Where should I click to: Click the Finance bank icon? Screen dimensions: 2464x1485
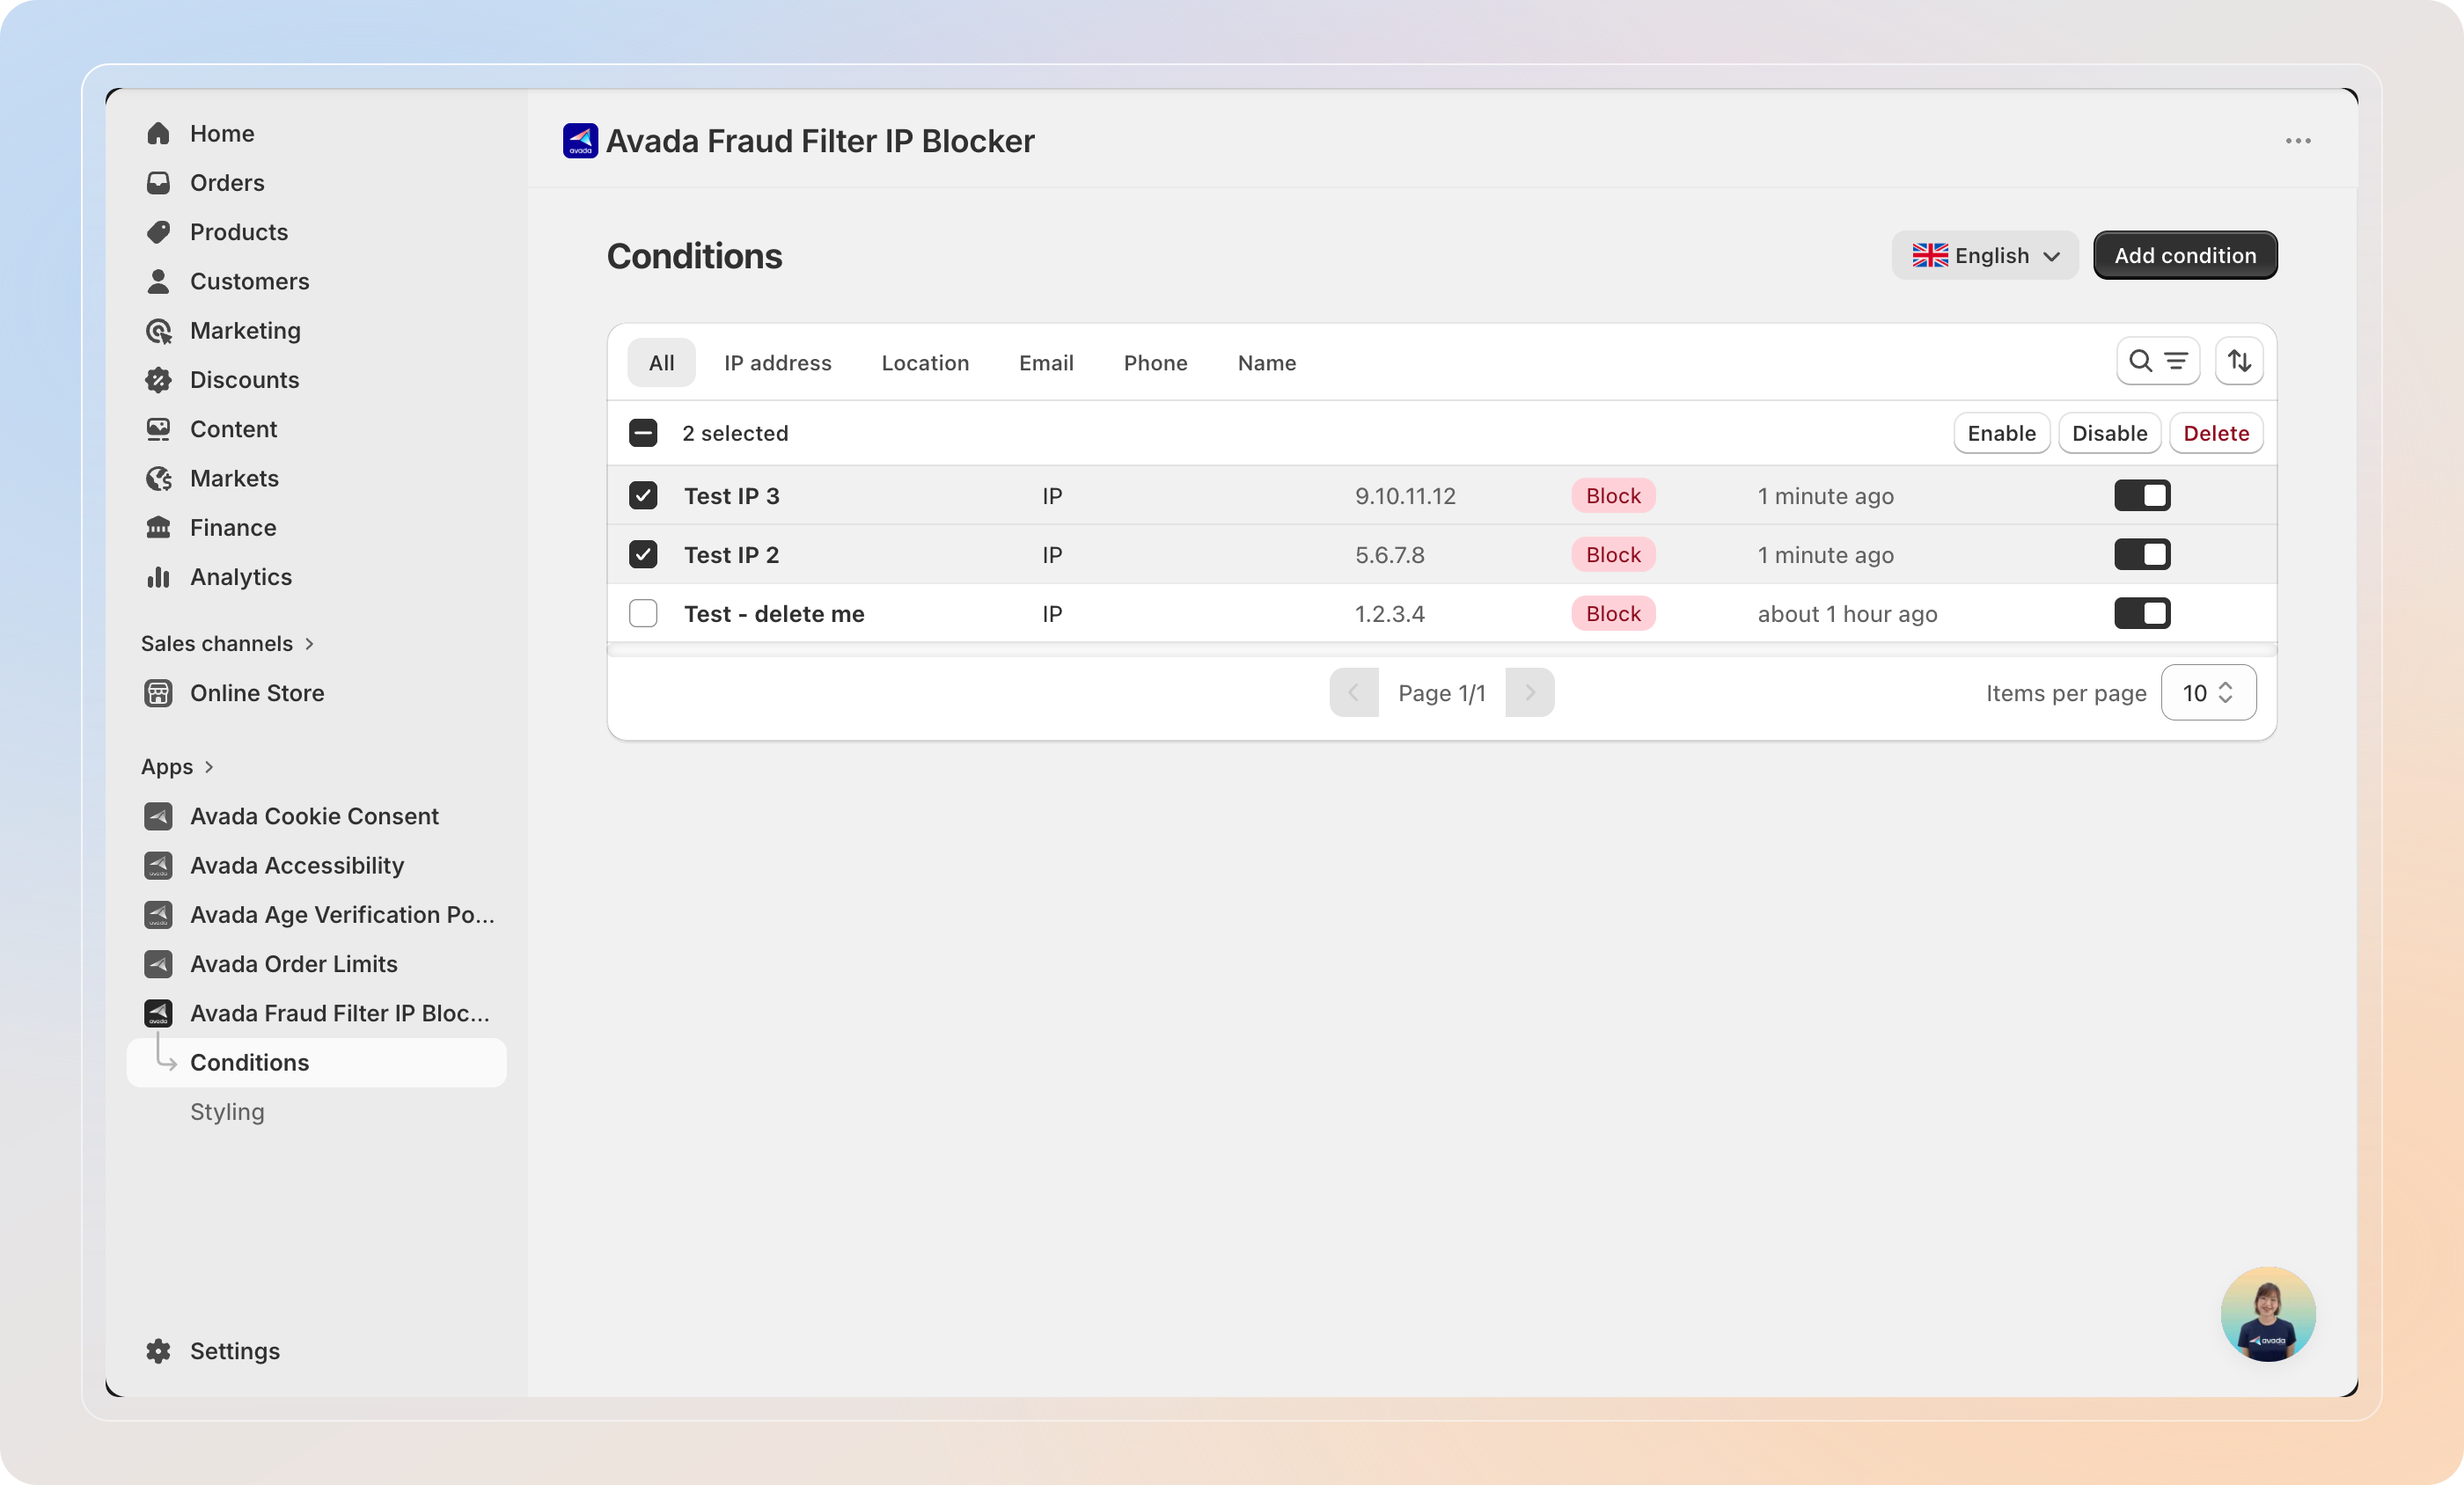coord(158,527)
